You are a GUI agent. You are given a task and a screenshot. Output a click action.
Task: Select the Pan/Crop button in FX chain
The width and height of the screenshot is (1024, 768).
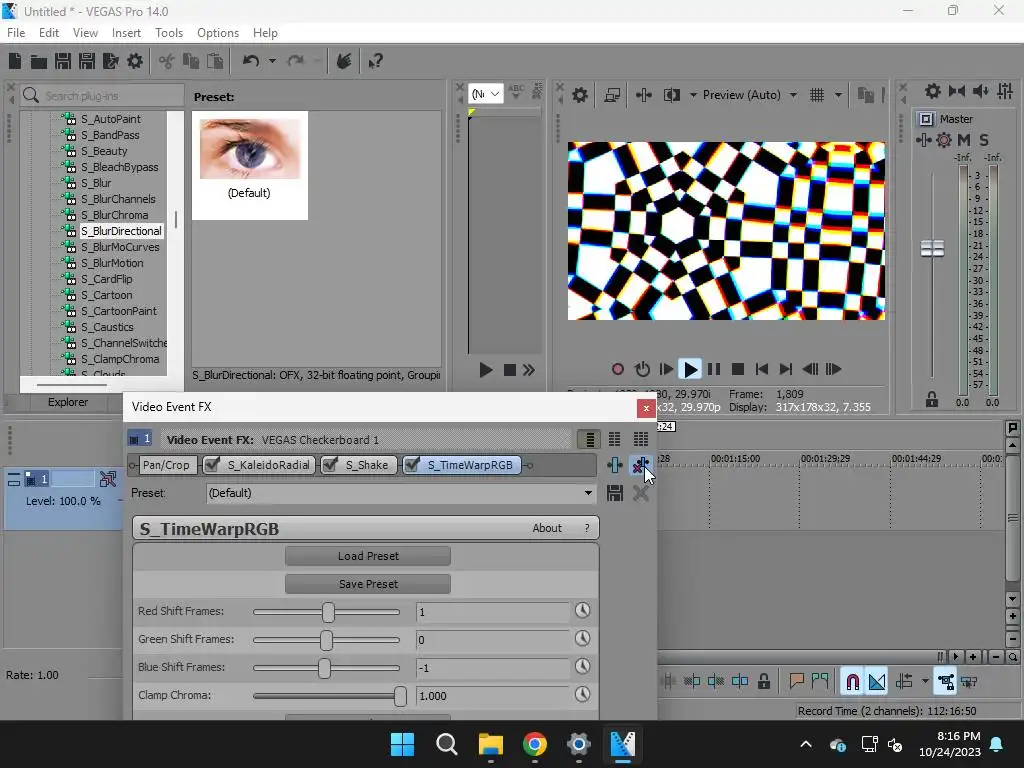[x=166, y=465]
